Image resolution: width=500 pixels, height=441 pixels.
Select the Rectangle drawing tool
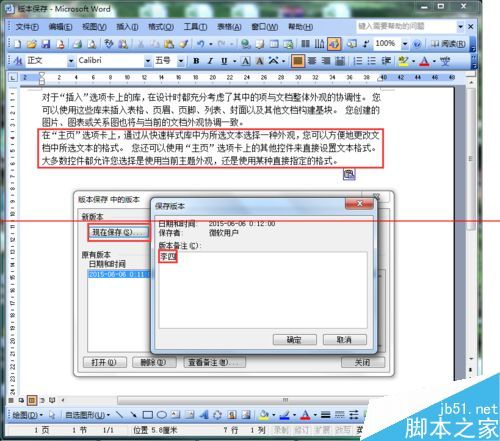click(x=148, y=415)
